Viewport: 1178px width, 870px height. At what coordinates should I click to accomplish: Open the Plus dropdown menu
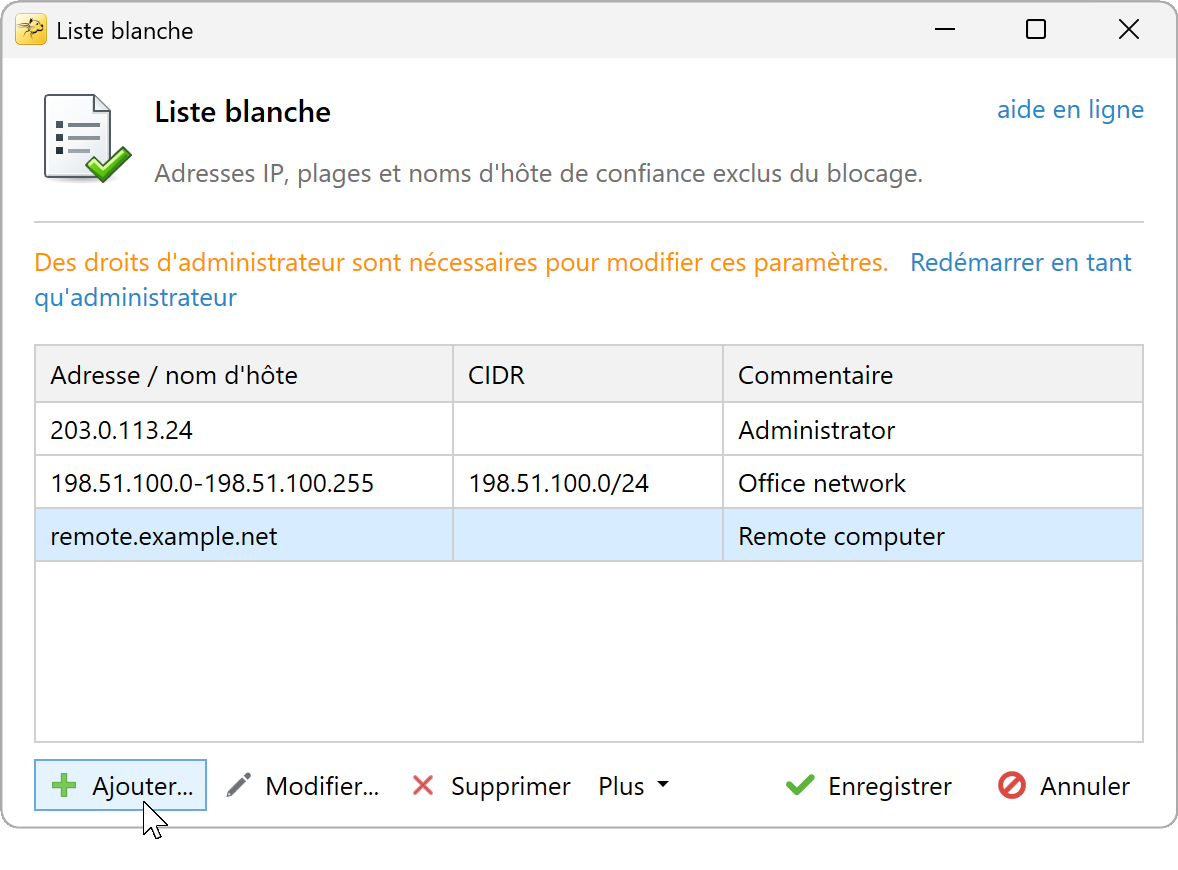tap(633, 786)
